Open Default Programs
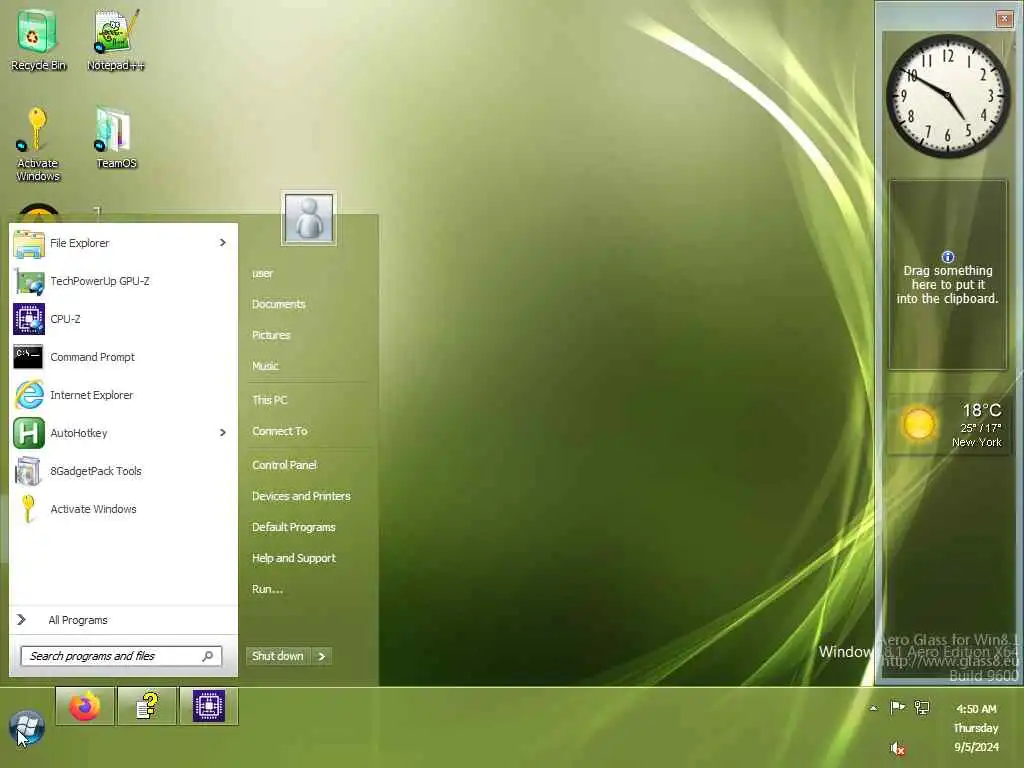This screenshot has width=1024, height=768. 293,527
